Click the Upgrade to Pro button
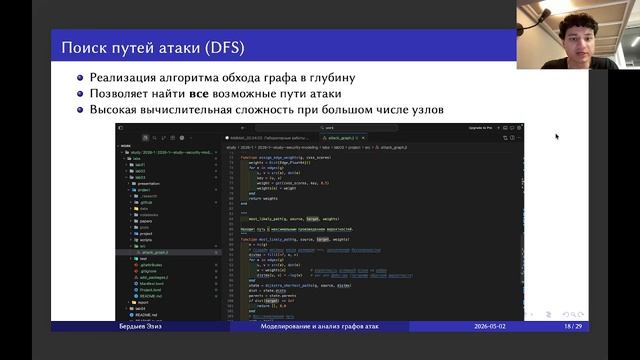Viewport: 640px width, 360px height. [480, 128]
